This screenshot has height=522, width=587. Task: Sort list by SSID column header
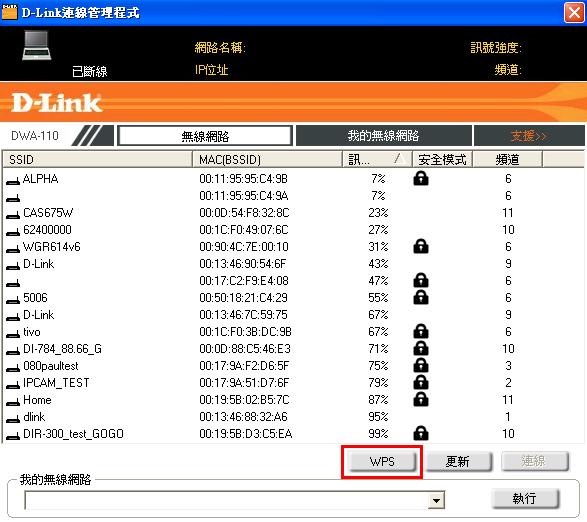pyautogui.click(x=98, y=160)
